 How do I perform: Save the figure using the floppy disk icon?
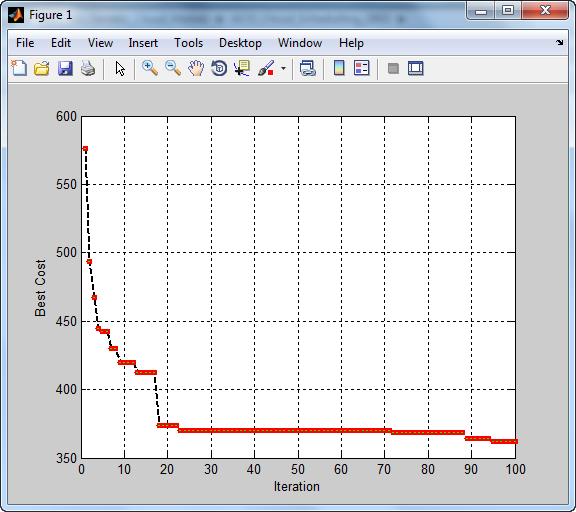65,68
